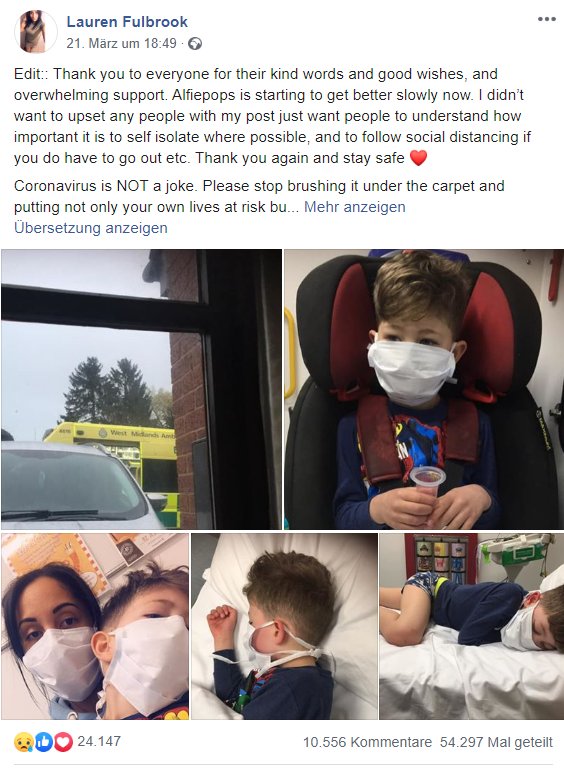Open the photo of boy in car seat

tap(424, 389)
